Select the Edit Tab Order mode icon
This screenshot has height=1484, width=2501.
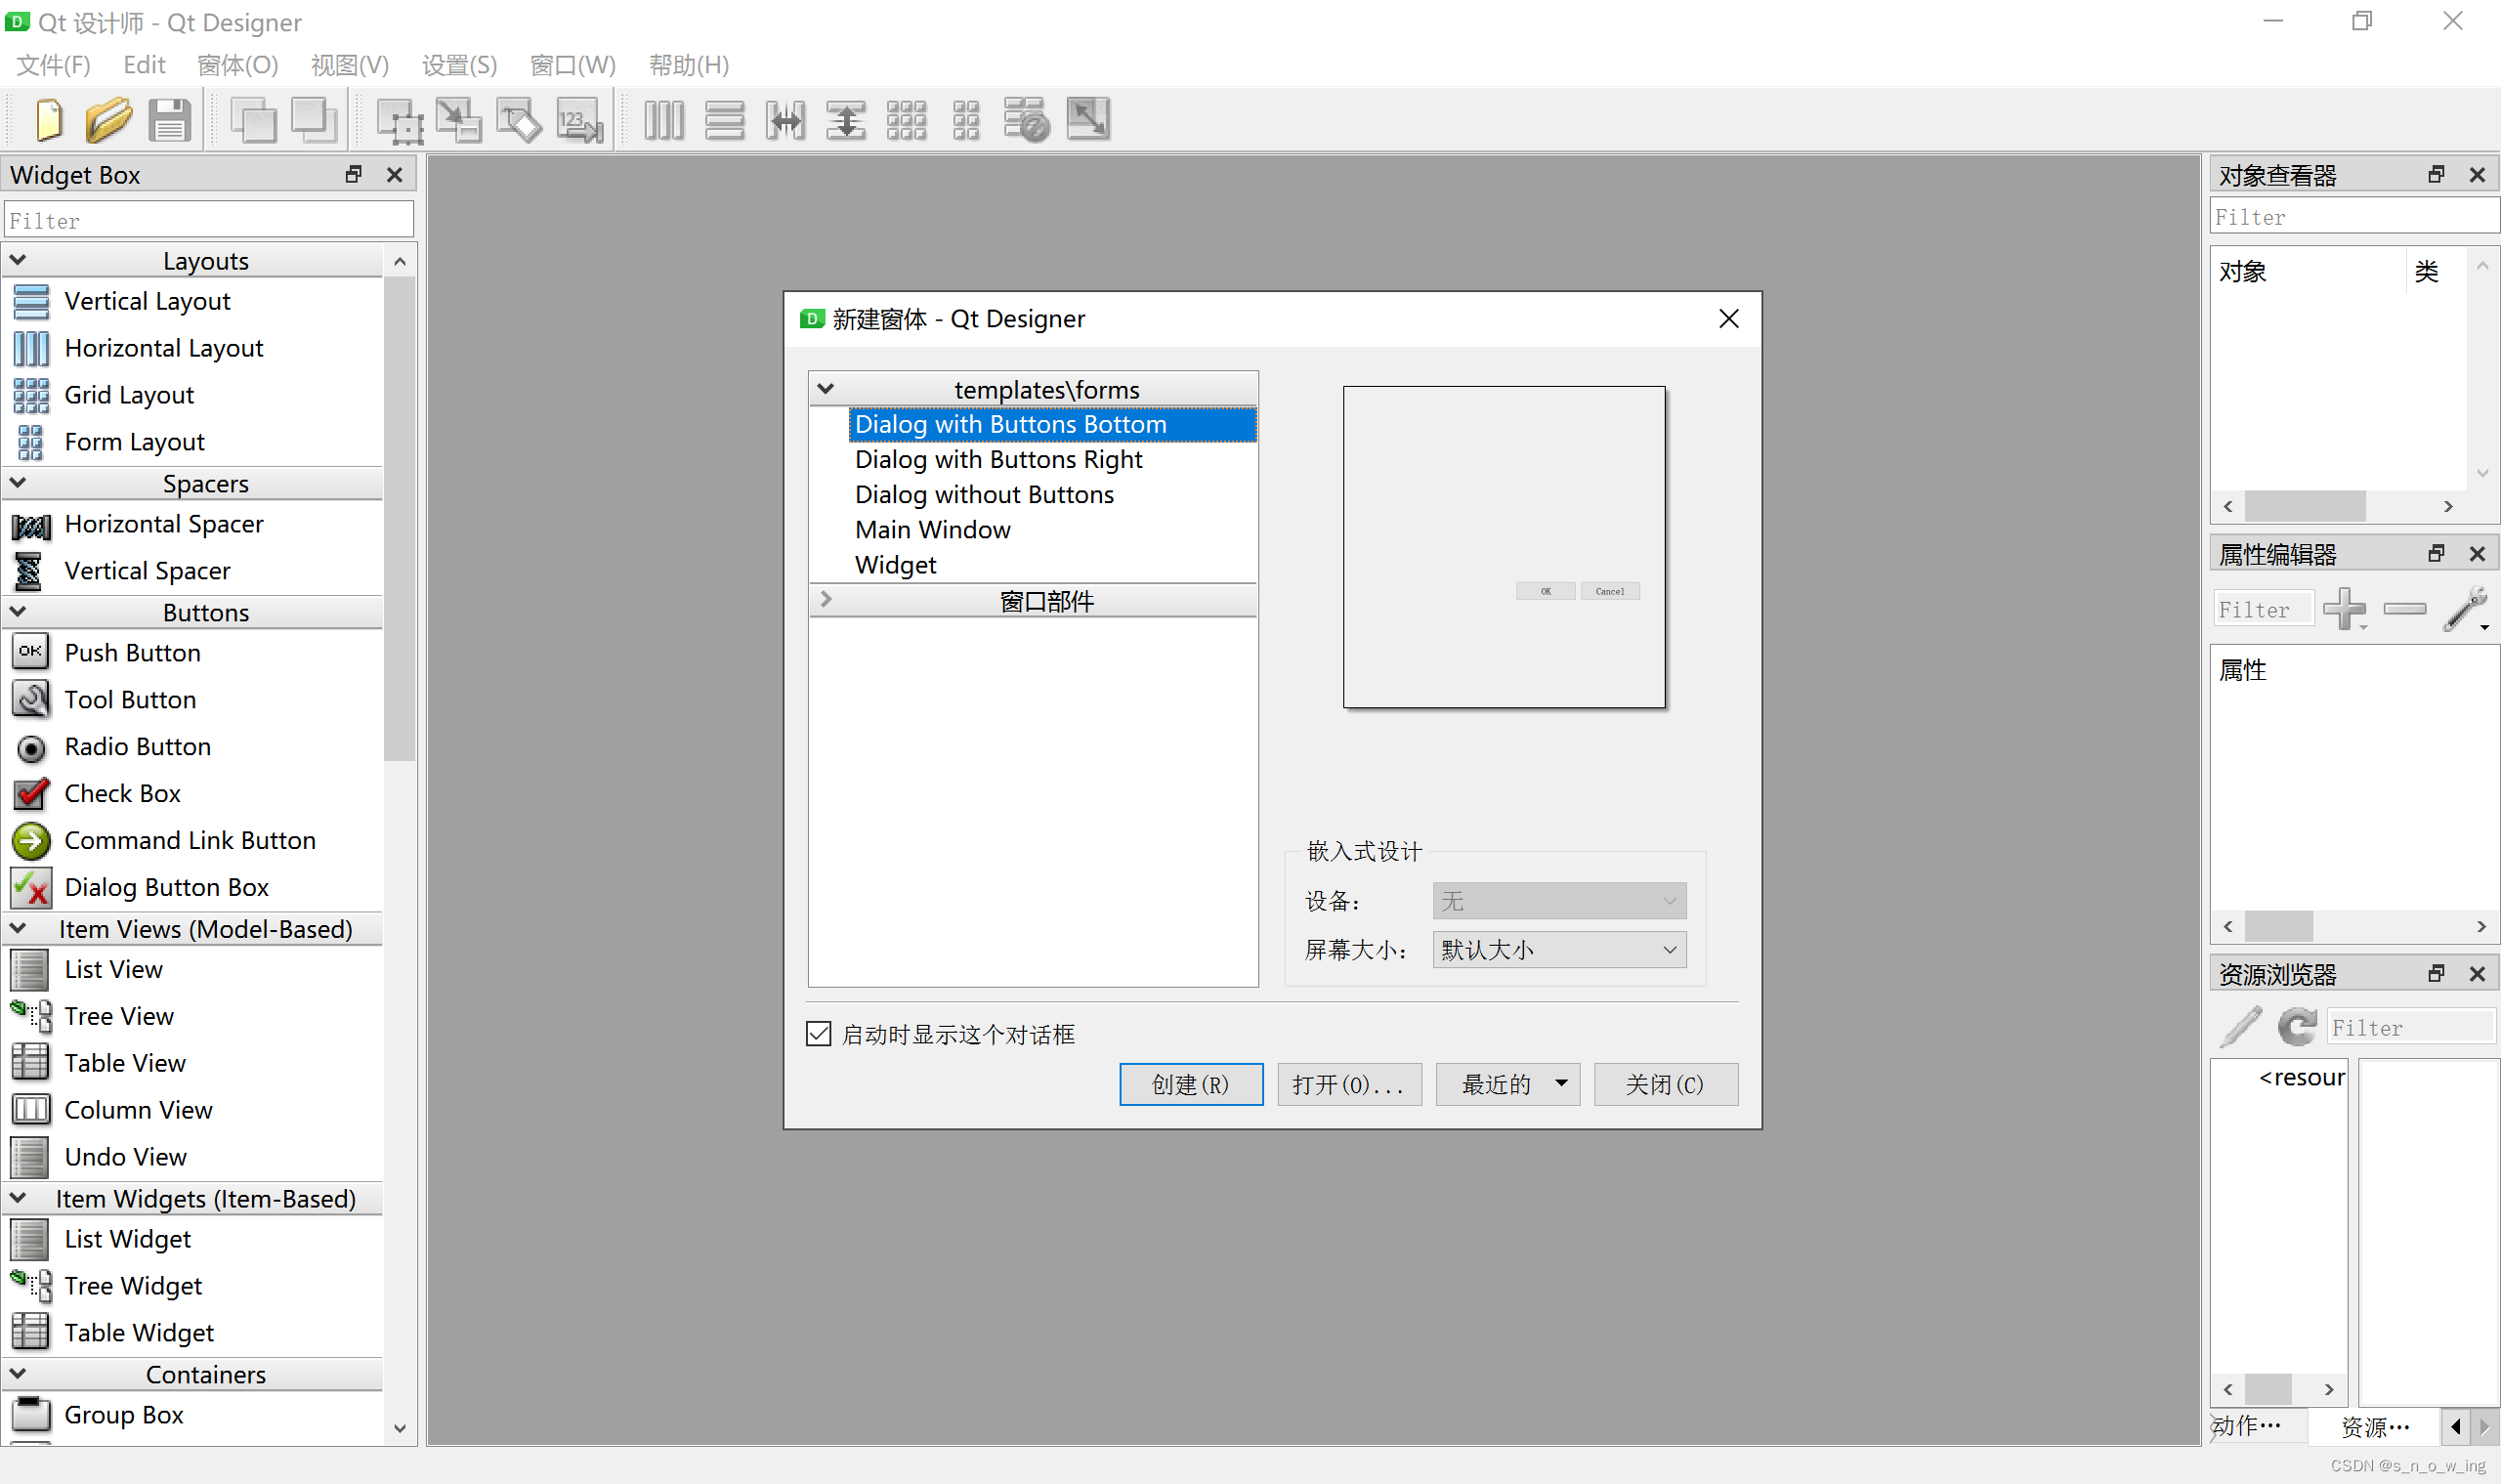tap(579, 120)
